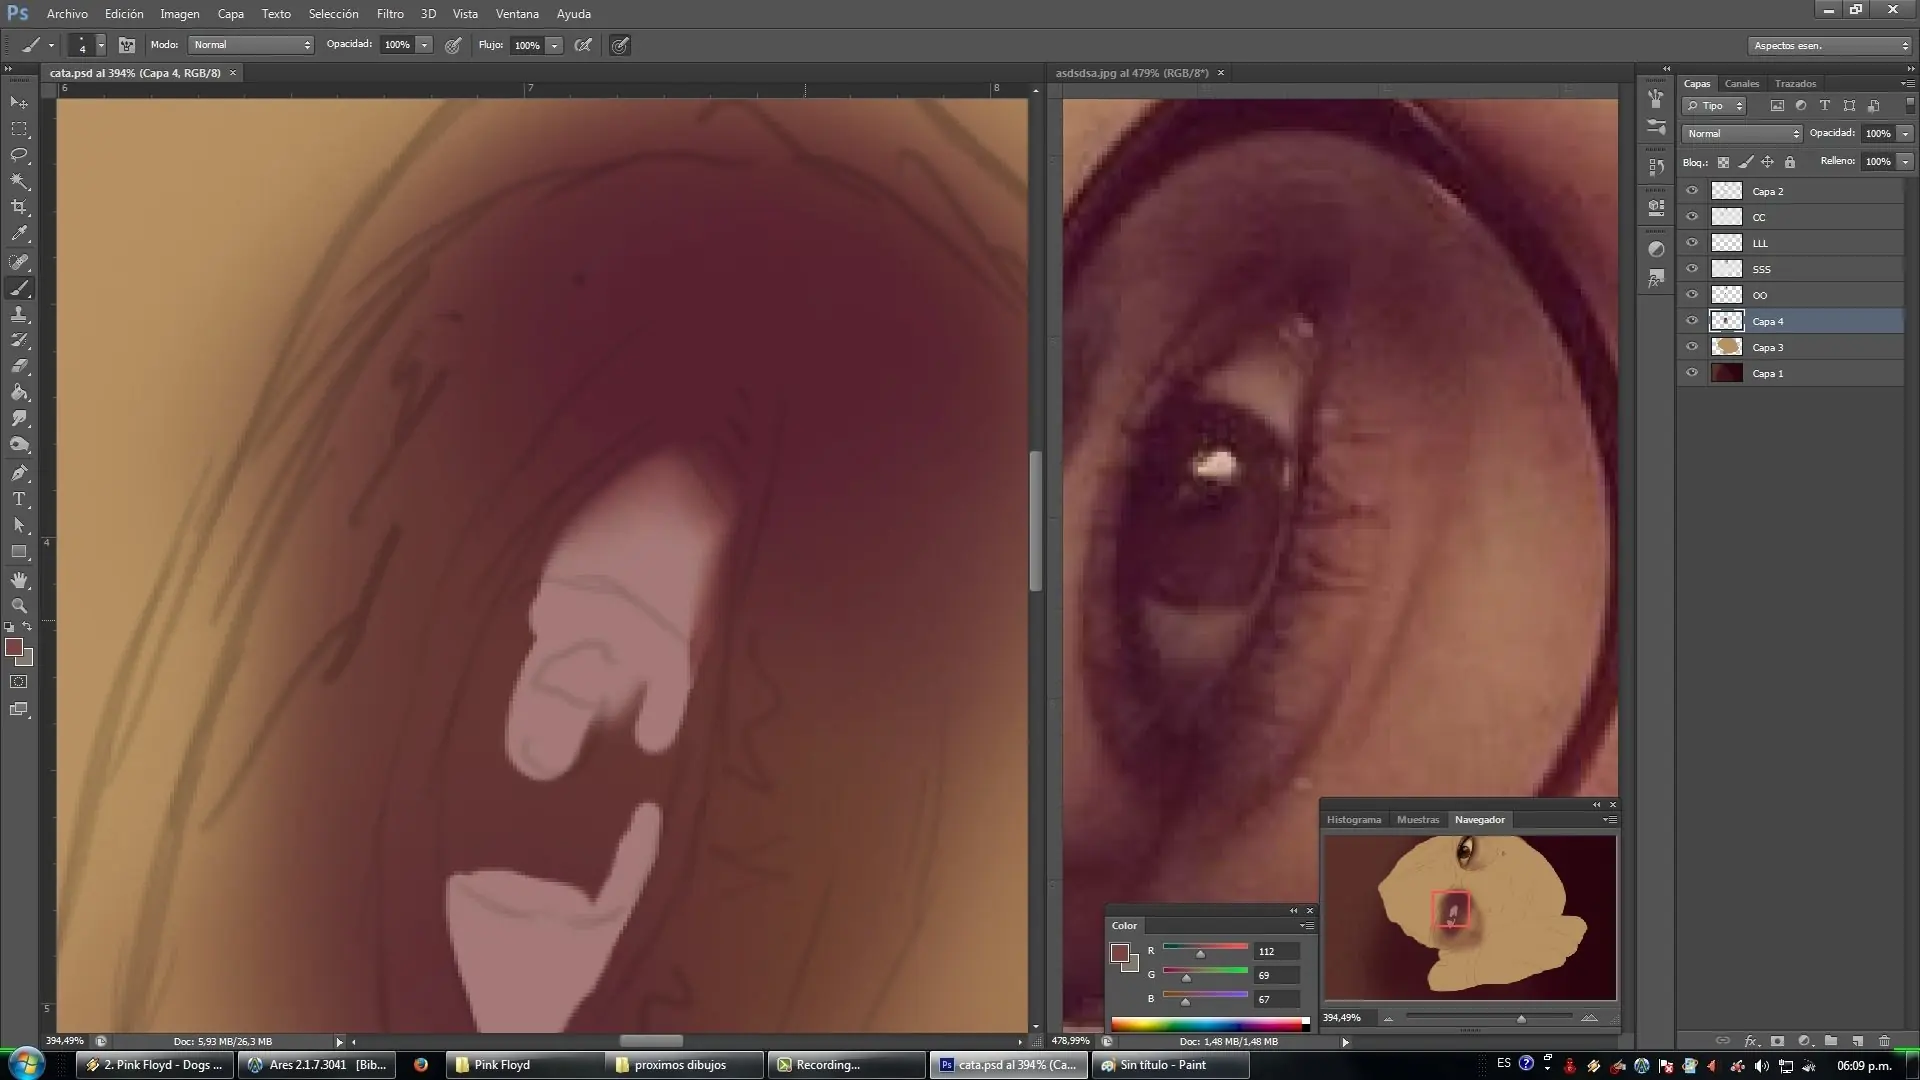Hide the Capa 3 layer
Viewport: 1920px width, 1080px height.
click(x=1692, y=347)
